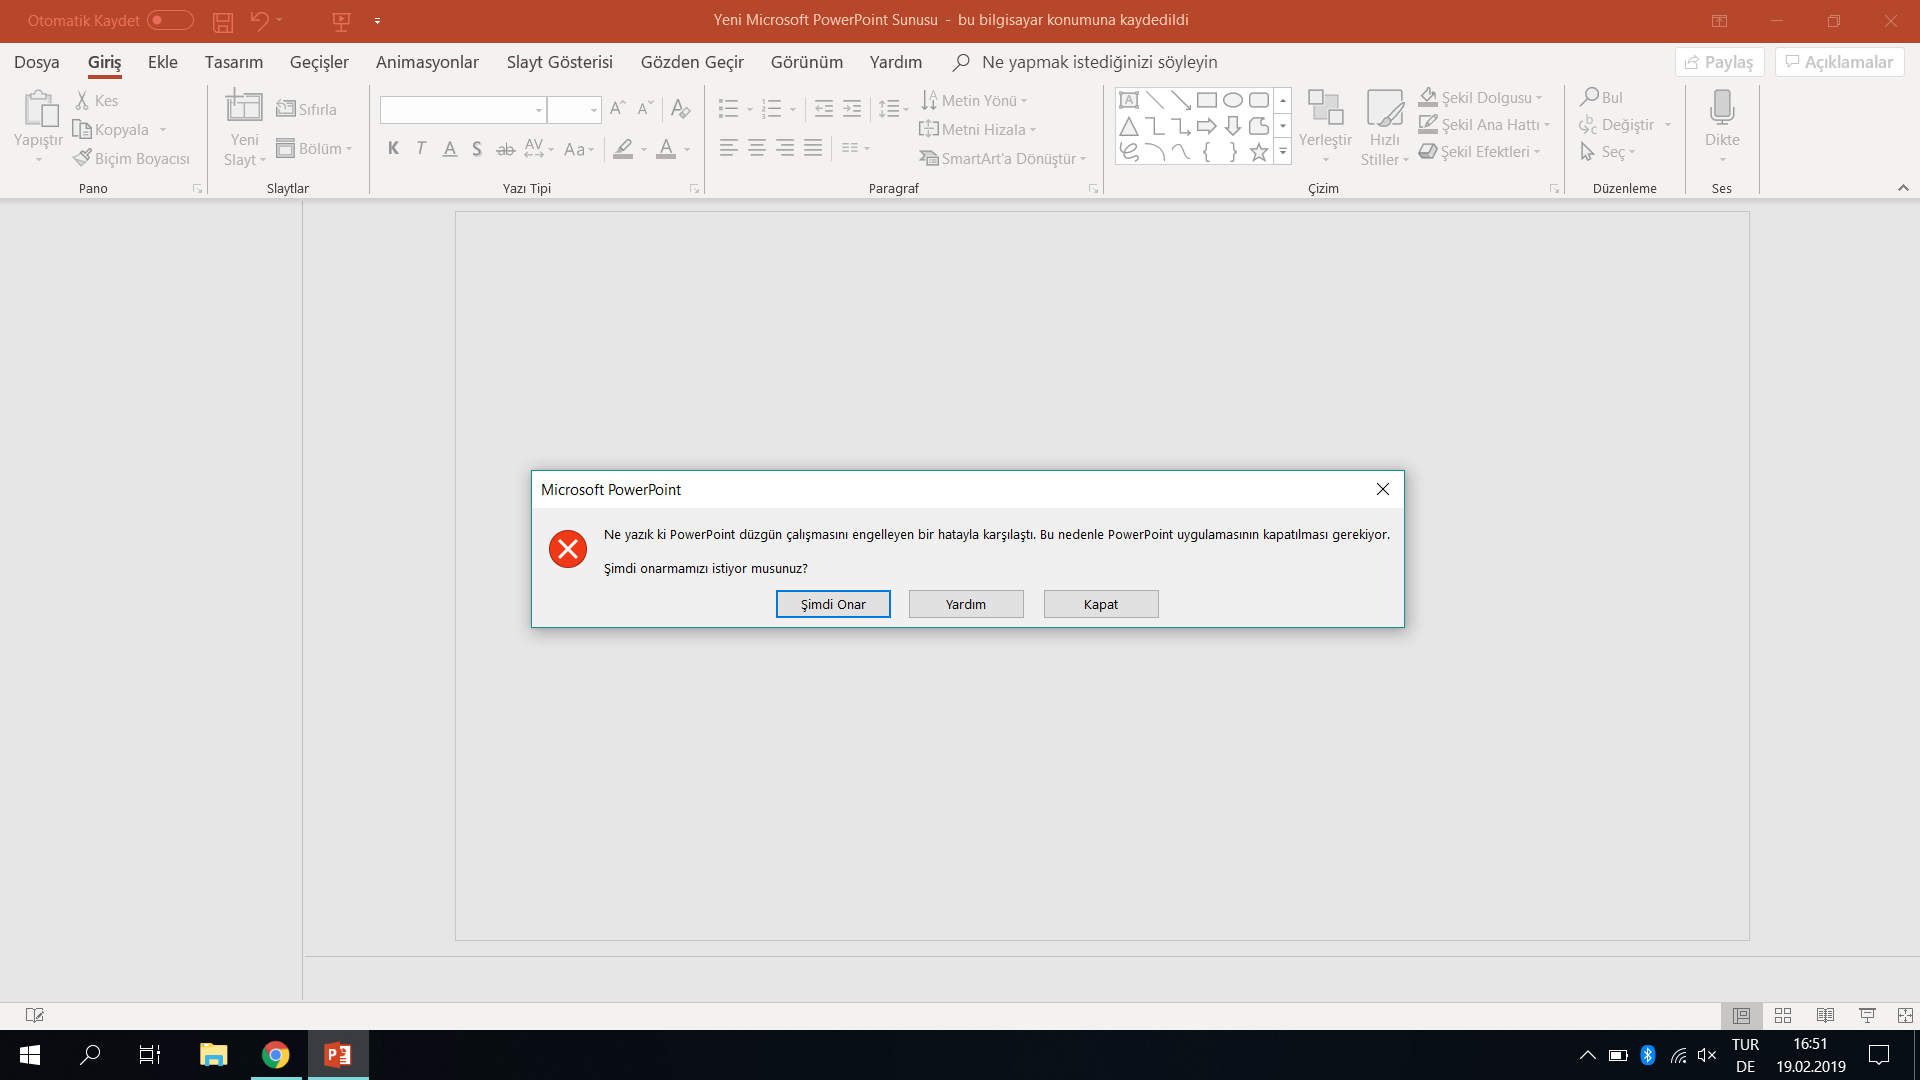The height and width of the screenshot is (1080, 1920).
Task: Toggle underline formatting
Action: tap(450, 148)
